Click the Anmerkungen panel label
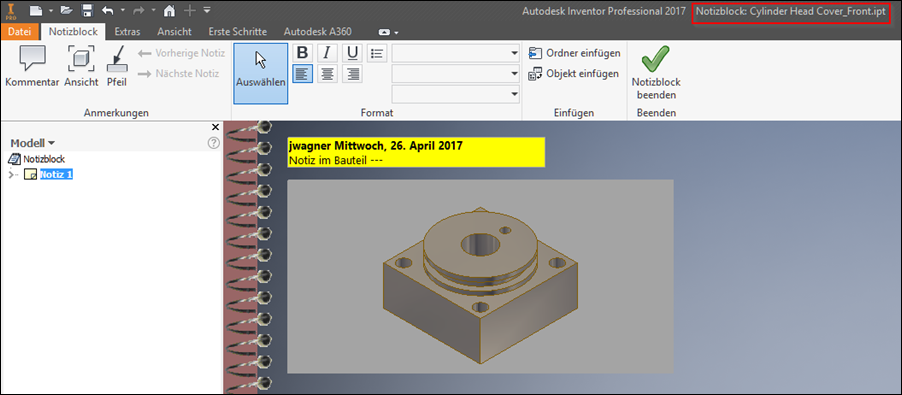 [x=116, y=113]
